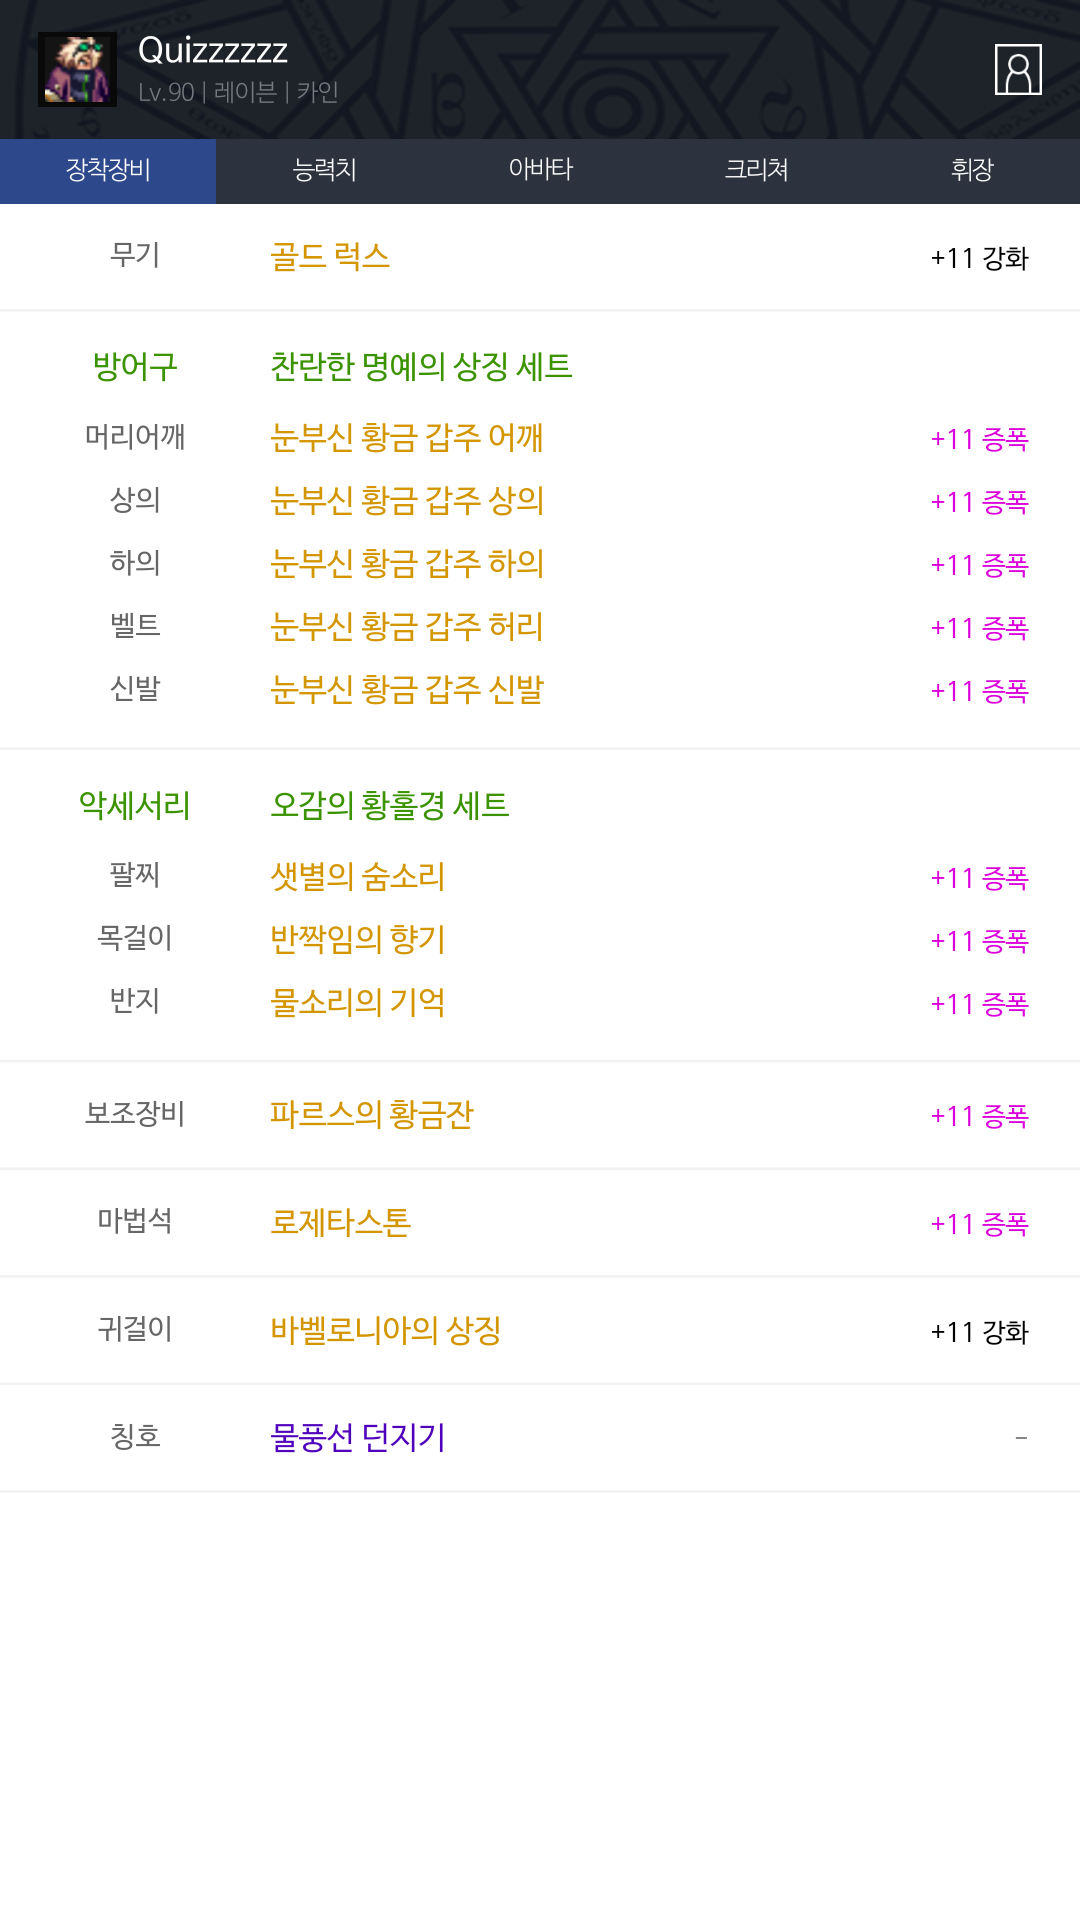Image resolution: width=1080 pixels, height=1920 pixels.
Task: View the 눈부신 황금 갑주 허리 item
Action: (407, 627)
